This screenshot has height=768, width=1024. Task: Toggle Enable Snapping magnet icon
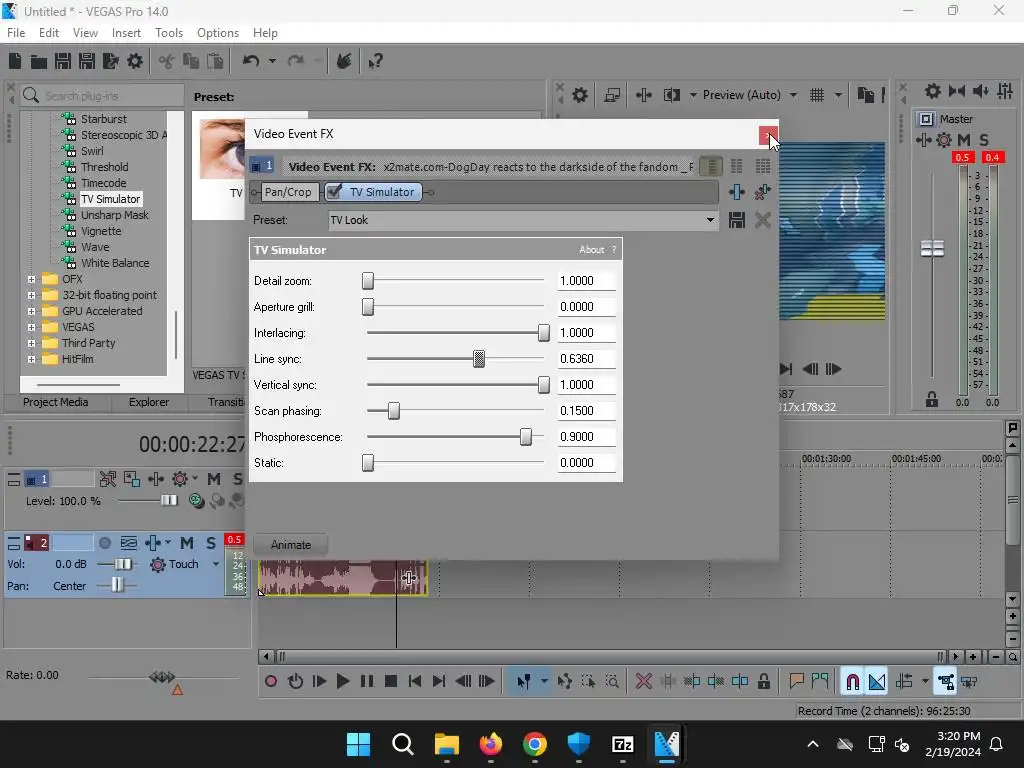click(852, 682)
